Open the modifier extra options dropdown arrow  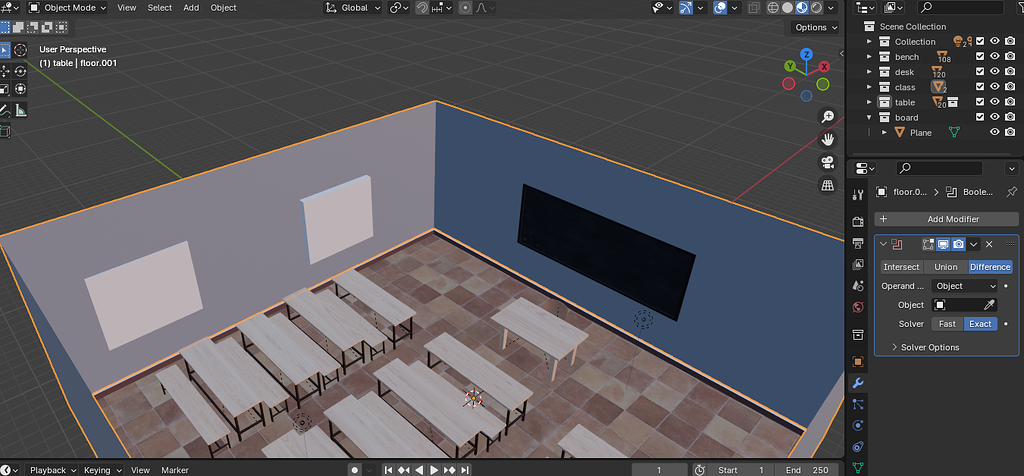[x=974, y=244]
